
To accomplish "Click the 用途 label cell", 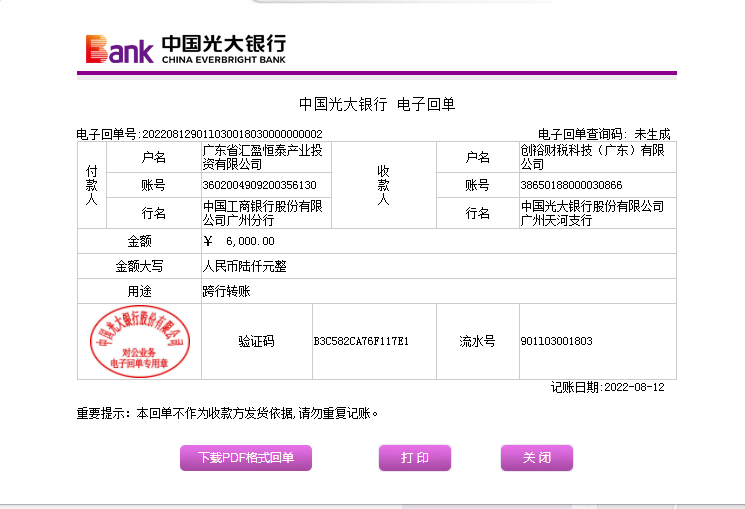I will 139,291.
